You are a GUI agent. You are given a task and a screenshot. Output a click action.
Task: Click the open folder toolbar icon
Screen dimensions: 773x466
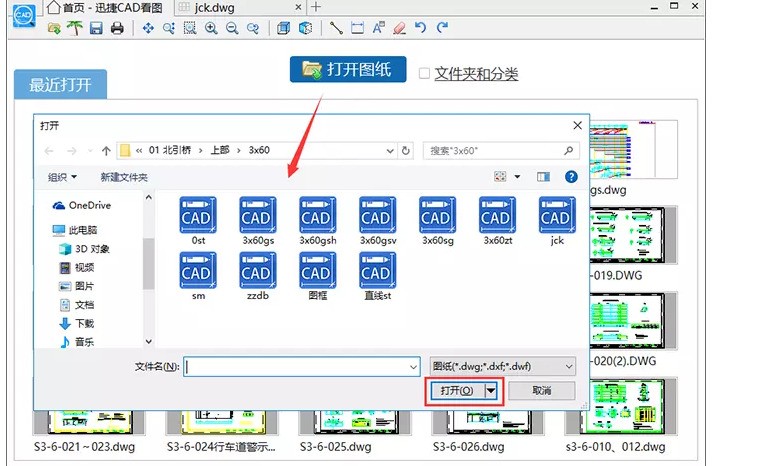(54, 28)
